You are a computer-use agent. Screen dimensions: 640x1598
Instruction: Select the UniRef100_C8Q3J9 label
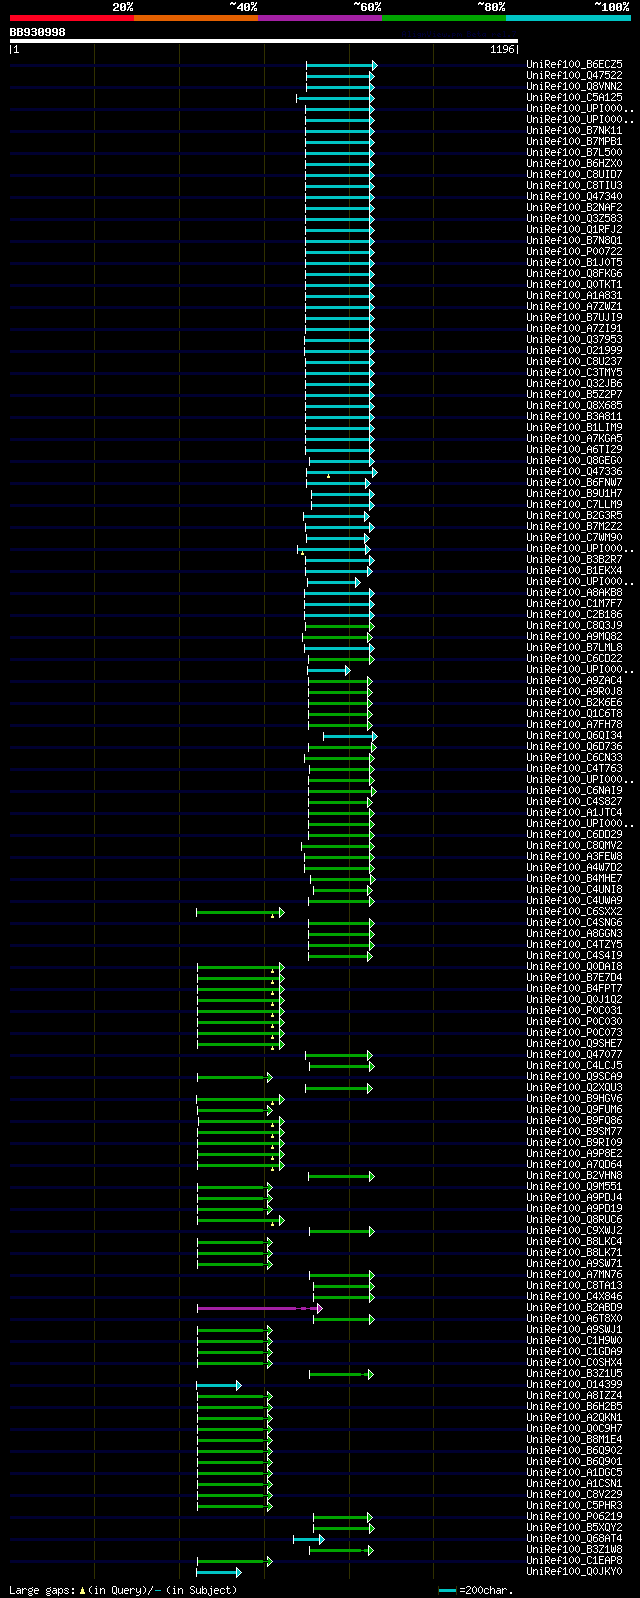tap(574, 626)
